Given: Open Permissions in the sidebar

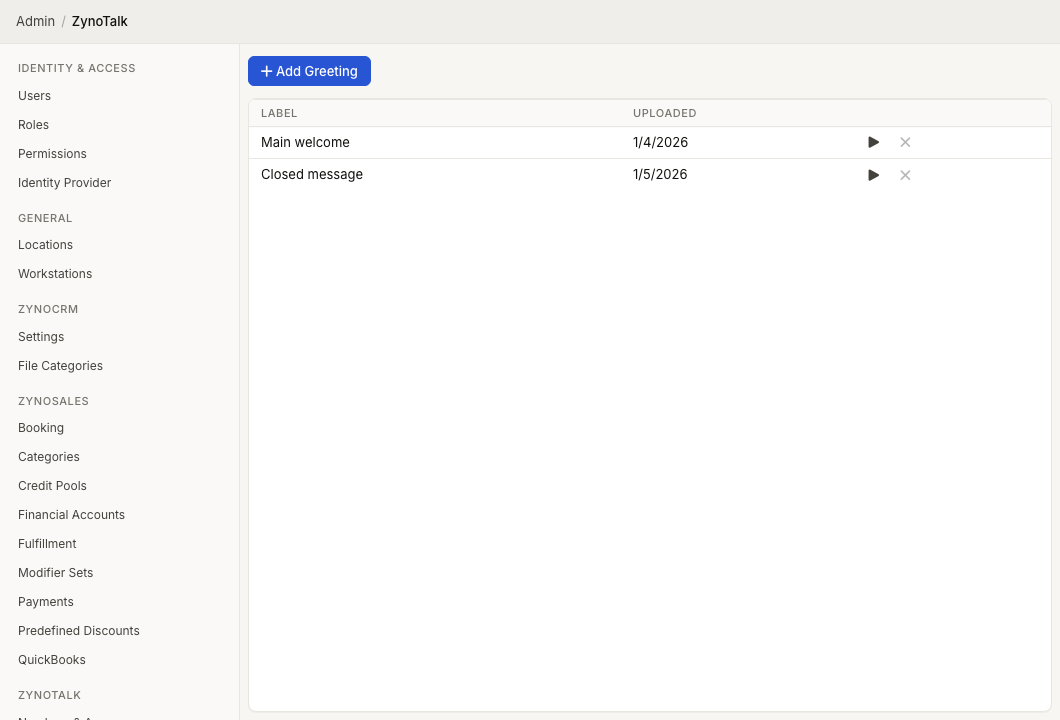Looking at the screenshot, I should pyautogui.click(x=52, y=154).
